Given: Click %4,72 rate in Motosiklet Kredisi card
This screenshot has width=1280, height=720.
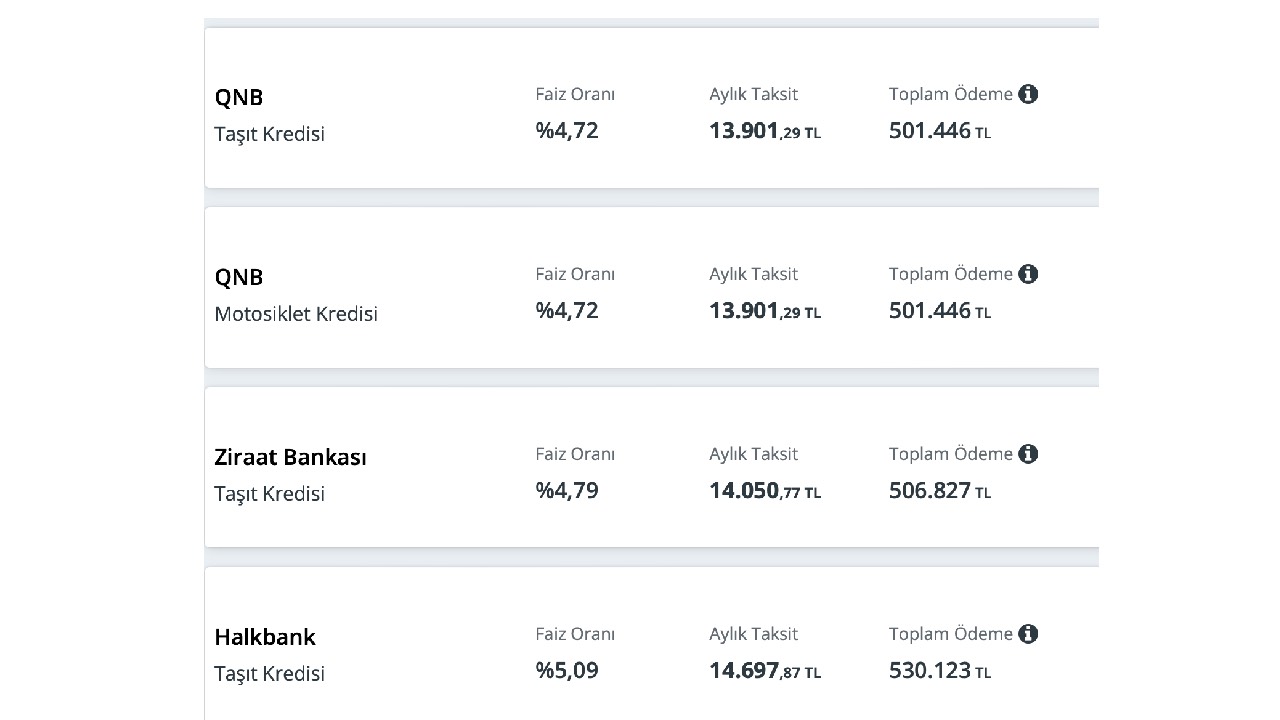Looking at the screenshot, I should [x=567, y=311].
